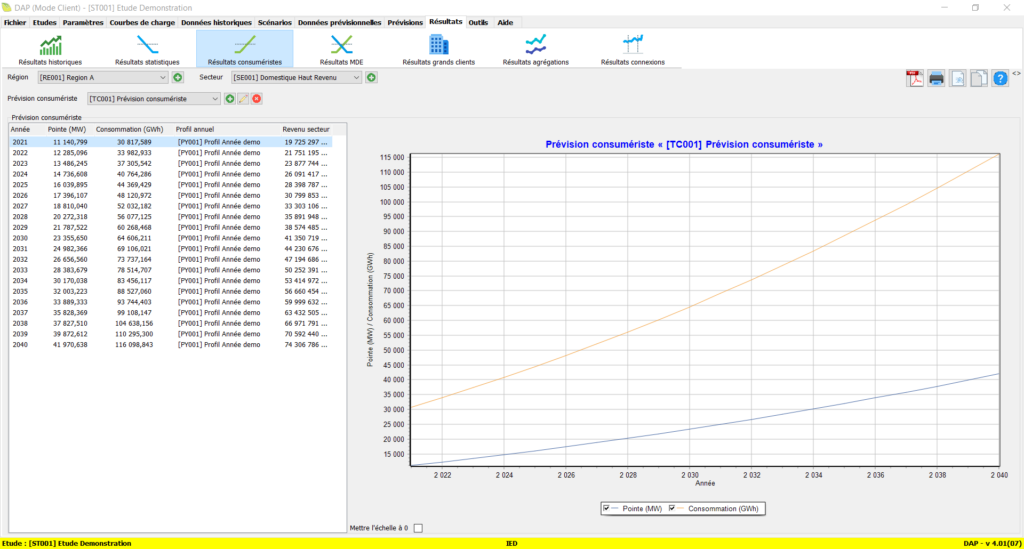The height and width of the screenshot is (549, 1024).
Task: Click the copy documents icon
Action: (979, 79)
